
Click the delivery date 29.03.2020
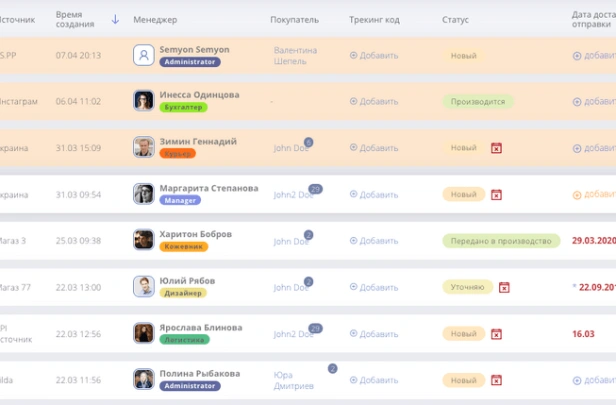coord(593,241)
